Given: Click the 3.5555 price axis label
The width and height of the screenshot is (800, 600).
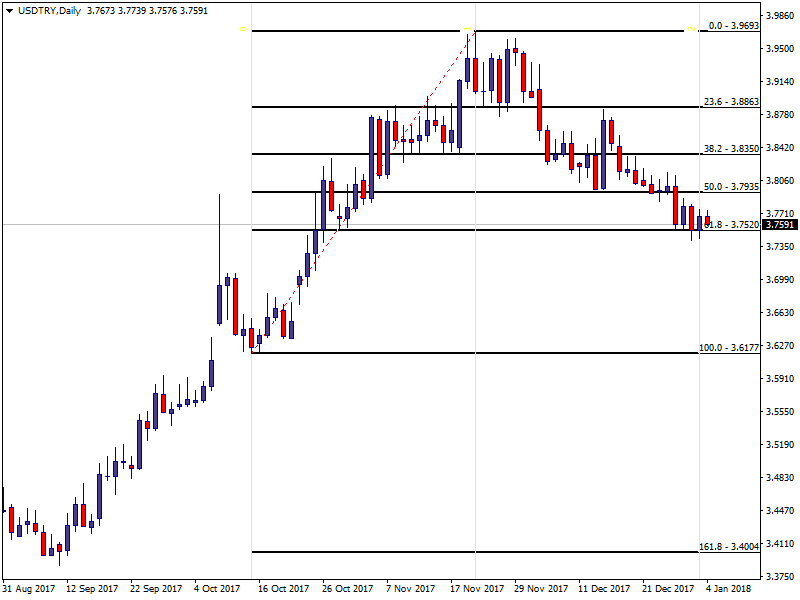Looking at the screenshot, I should click(780, 412).
